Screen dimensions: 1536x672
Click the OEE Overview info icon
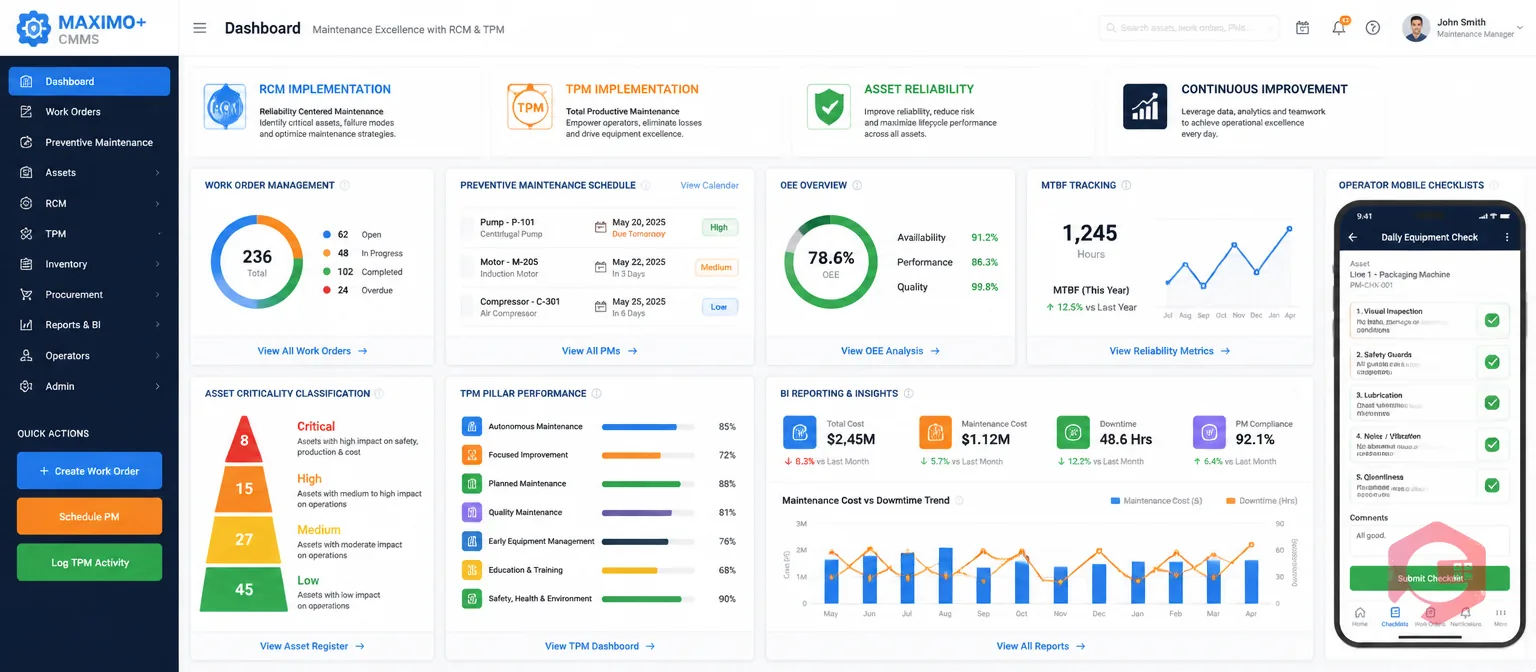857,185
